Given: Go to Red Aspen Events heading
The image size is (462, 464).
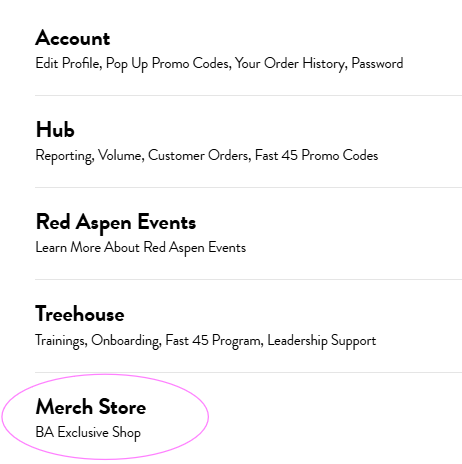Looking at the screenshot, I should pyautogui.click(x=116, y=222).
